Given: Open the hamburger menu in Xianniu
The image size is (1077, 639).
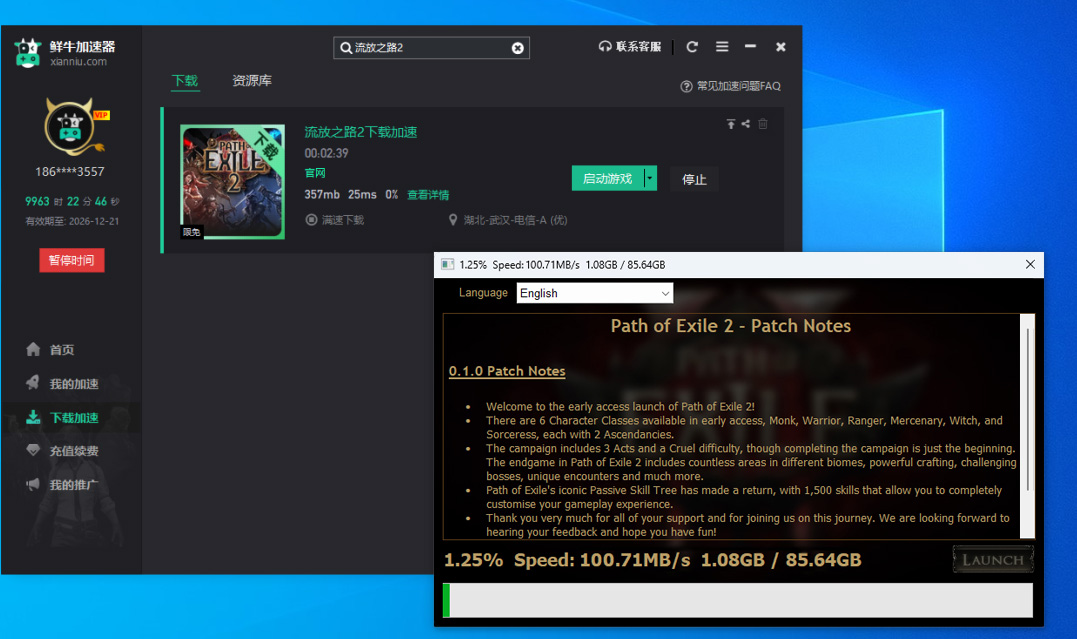Looking at the screenshot, I should (722, 47).
